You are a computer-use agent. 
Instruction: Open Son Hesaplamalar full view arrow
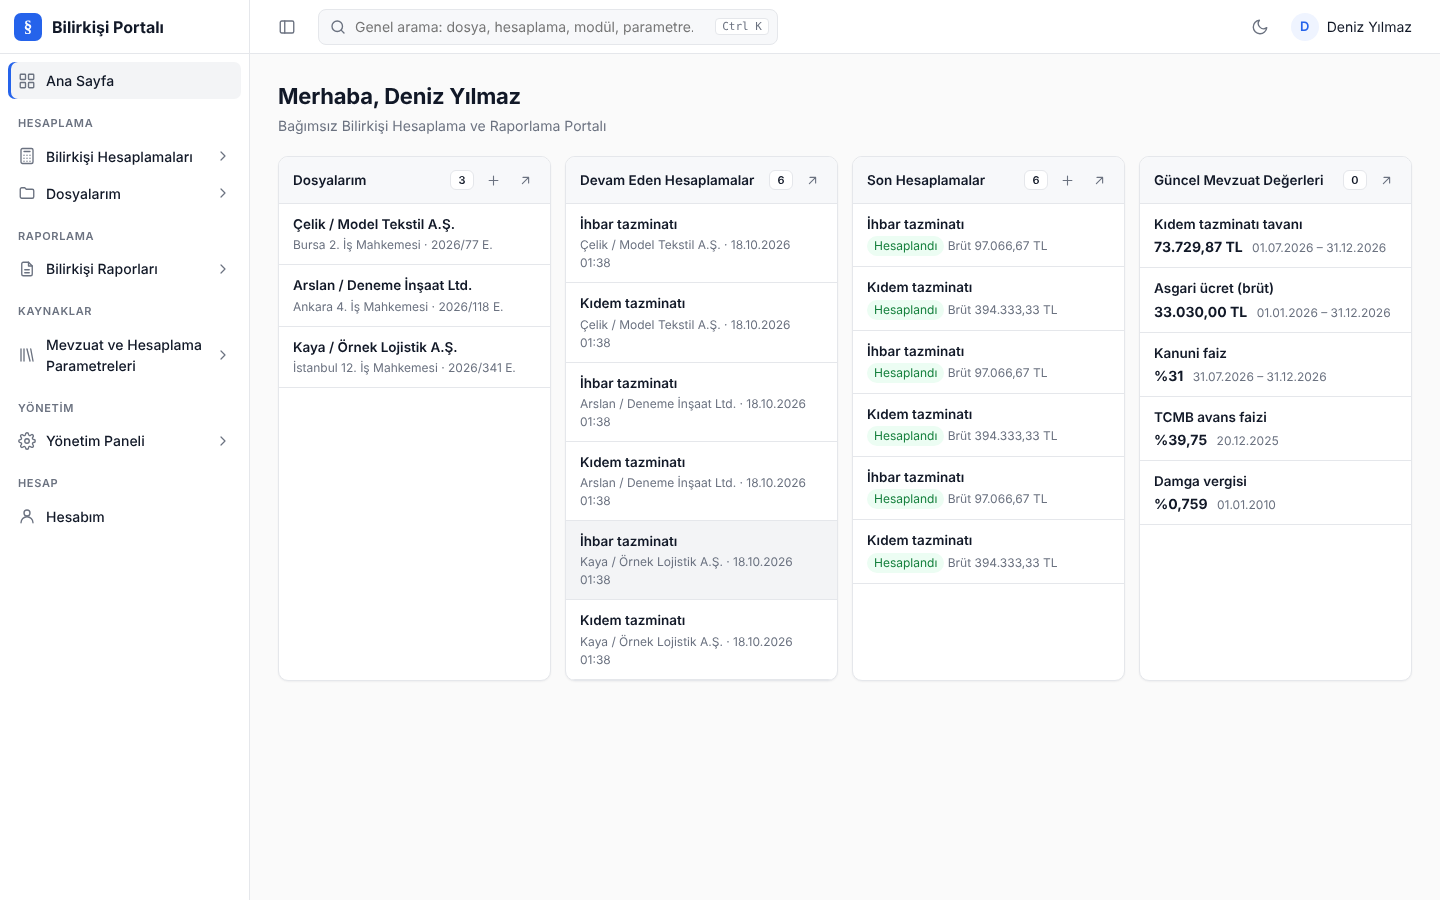click(x=1100, y=180)
